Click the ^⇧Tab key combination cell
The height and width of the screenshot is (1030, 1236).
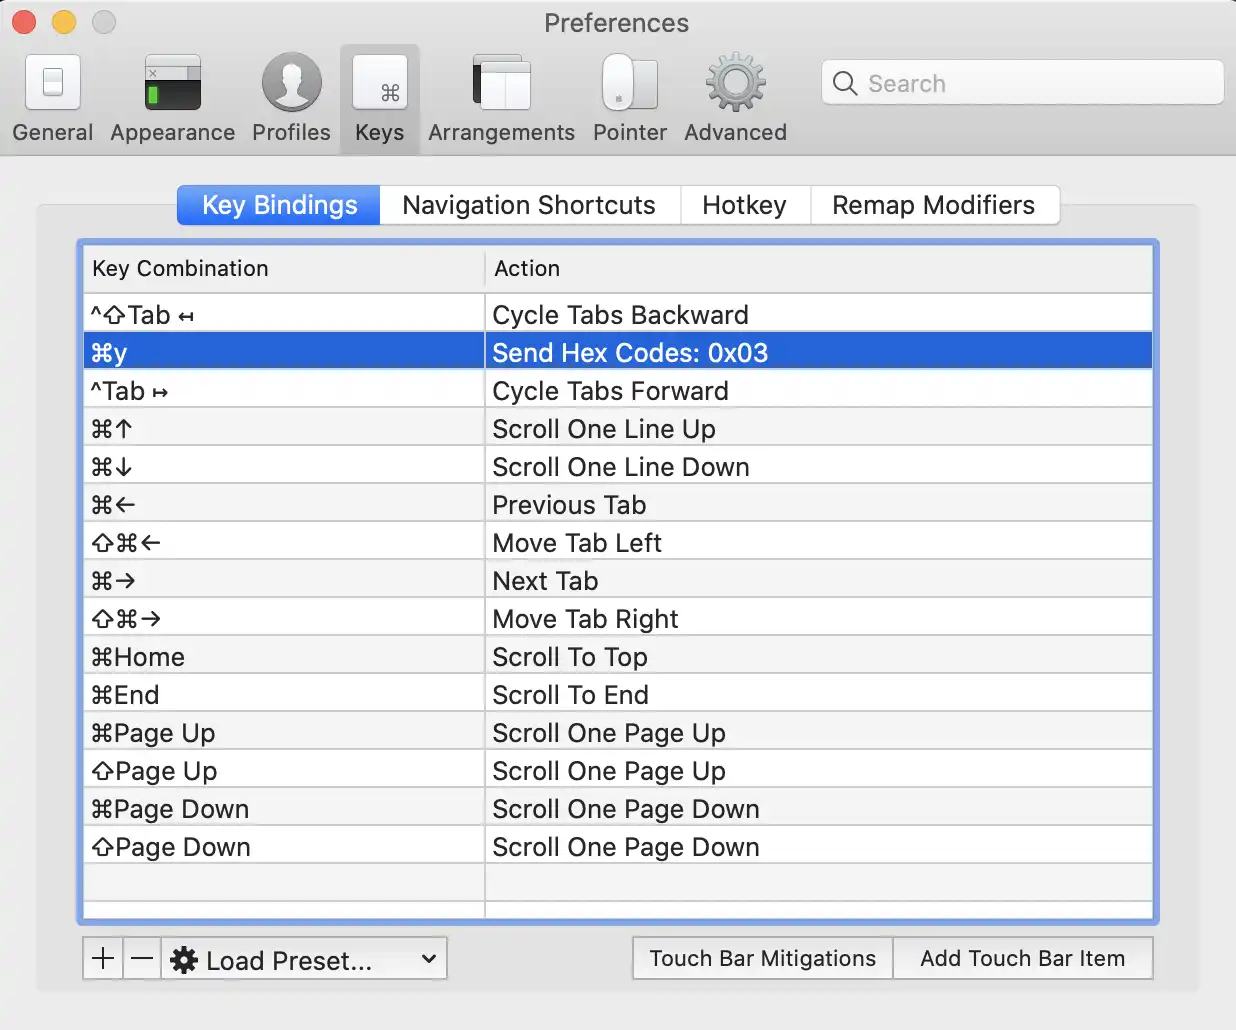pos(284,315)
